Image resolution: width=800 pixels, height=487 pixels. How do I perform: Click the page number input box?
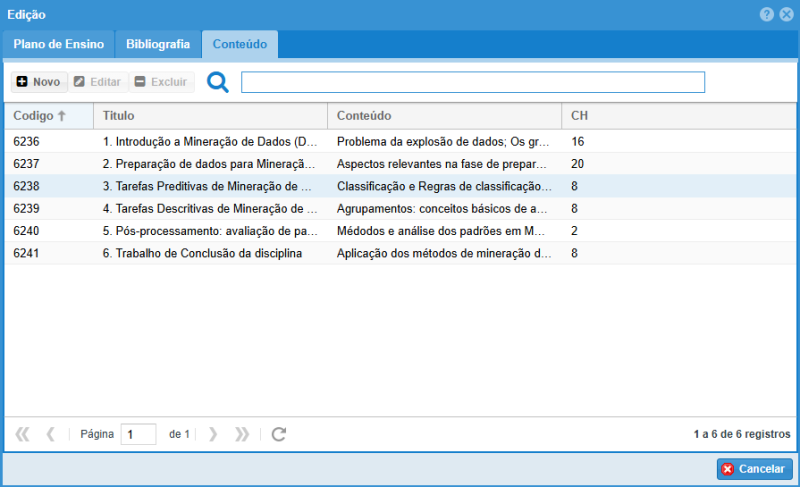[138, 434]
